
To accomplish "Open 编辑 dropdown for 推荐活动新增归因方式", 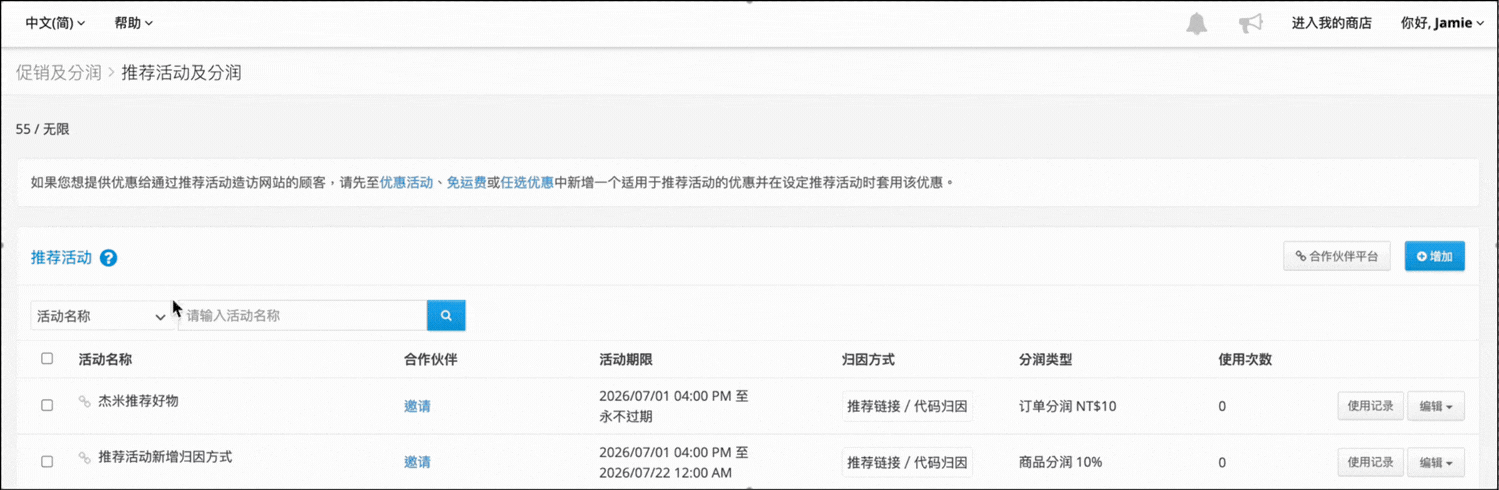I will coord(1436,462).
